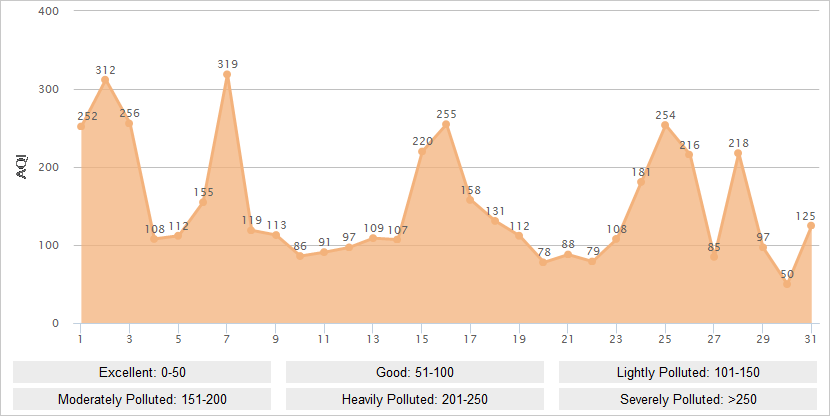Select the data point showing 109
830x416 pixels.
click(373, 238)
